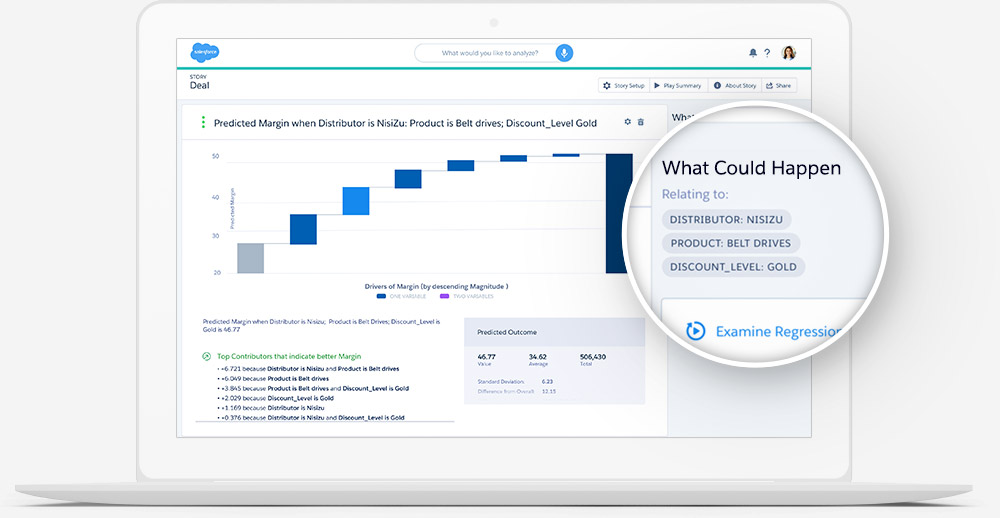Click the Predicted Outcome panel header
Screen dimensions: 1000x518
(554, 332)
